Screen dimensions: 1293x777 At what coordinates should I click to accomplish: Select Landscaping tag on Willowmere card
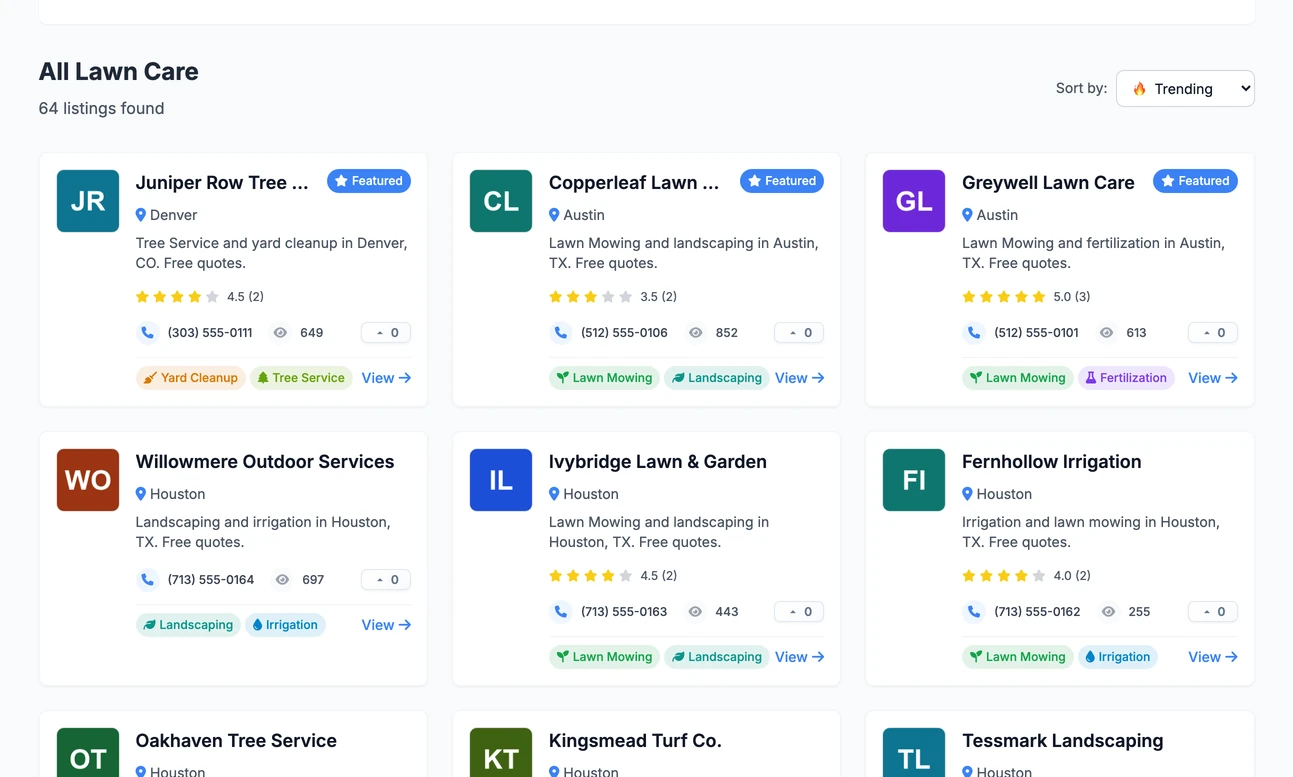tap(188, 625)
